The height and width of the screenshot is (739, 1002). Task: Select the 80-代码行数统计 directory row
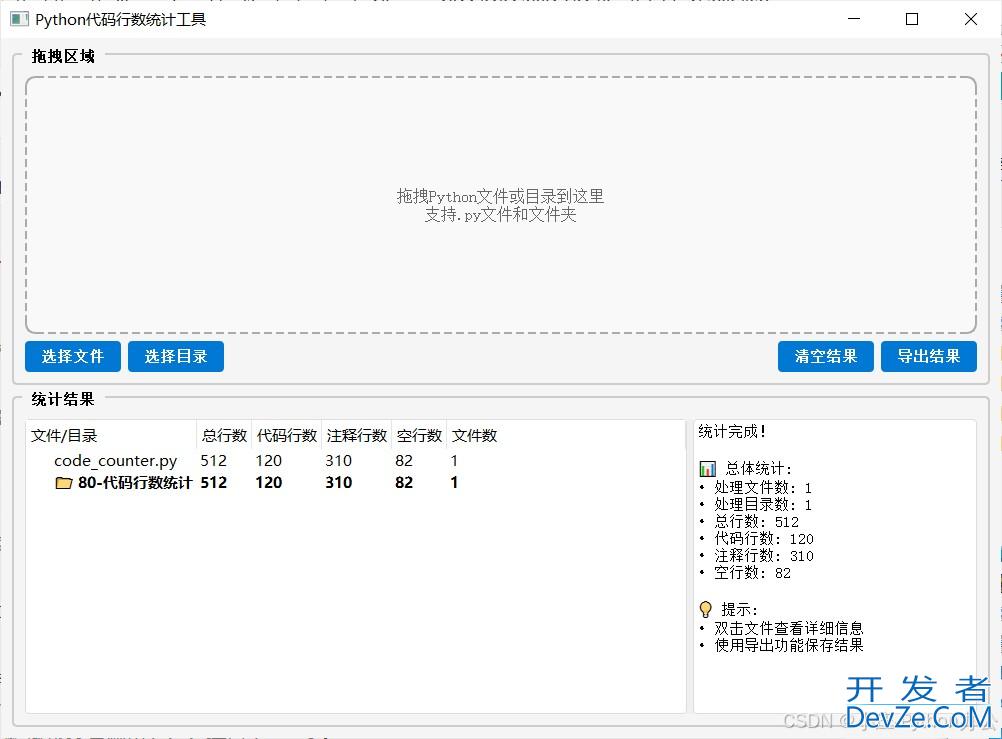click(135, 483)
